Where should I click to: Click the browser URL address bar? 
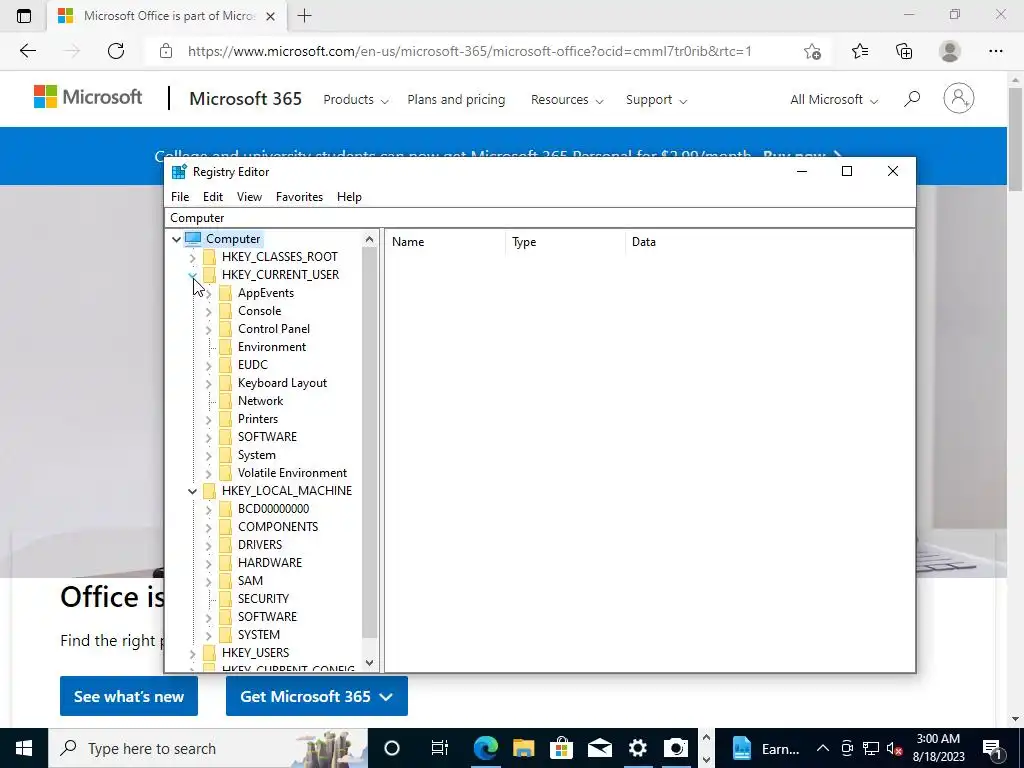[x=470, y=51]
